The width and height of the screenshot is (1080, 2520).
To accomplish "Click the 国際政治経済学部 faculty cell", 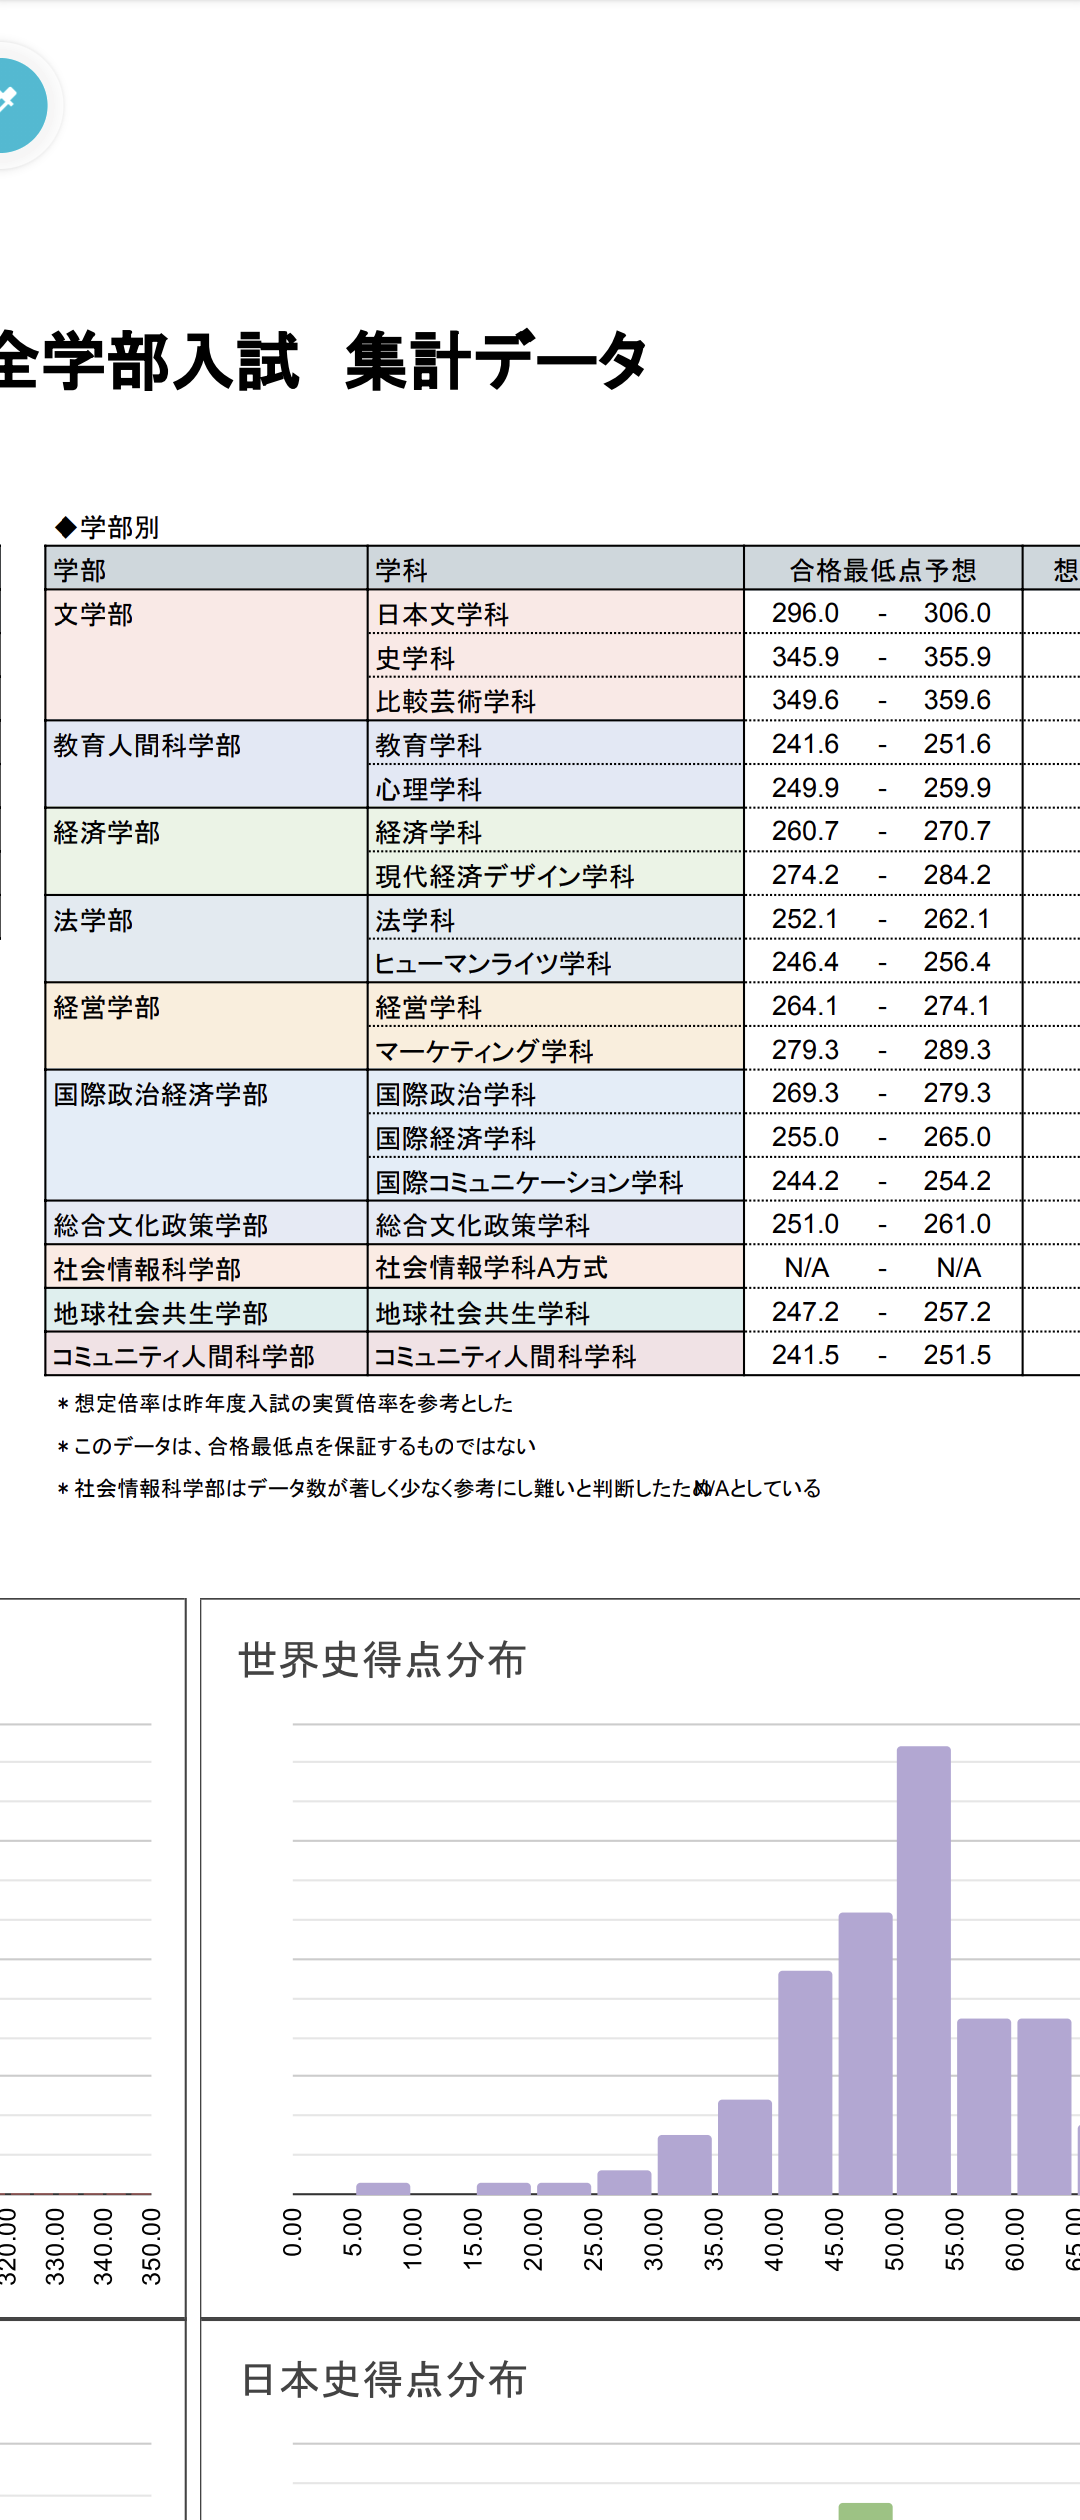I will click(x=206, y=1135).
